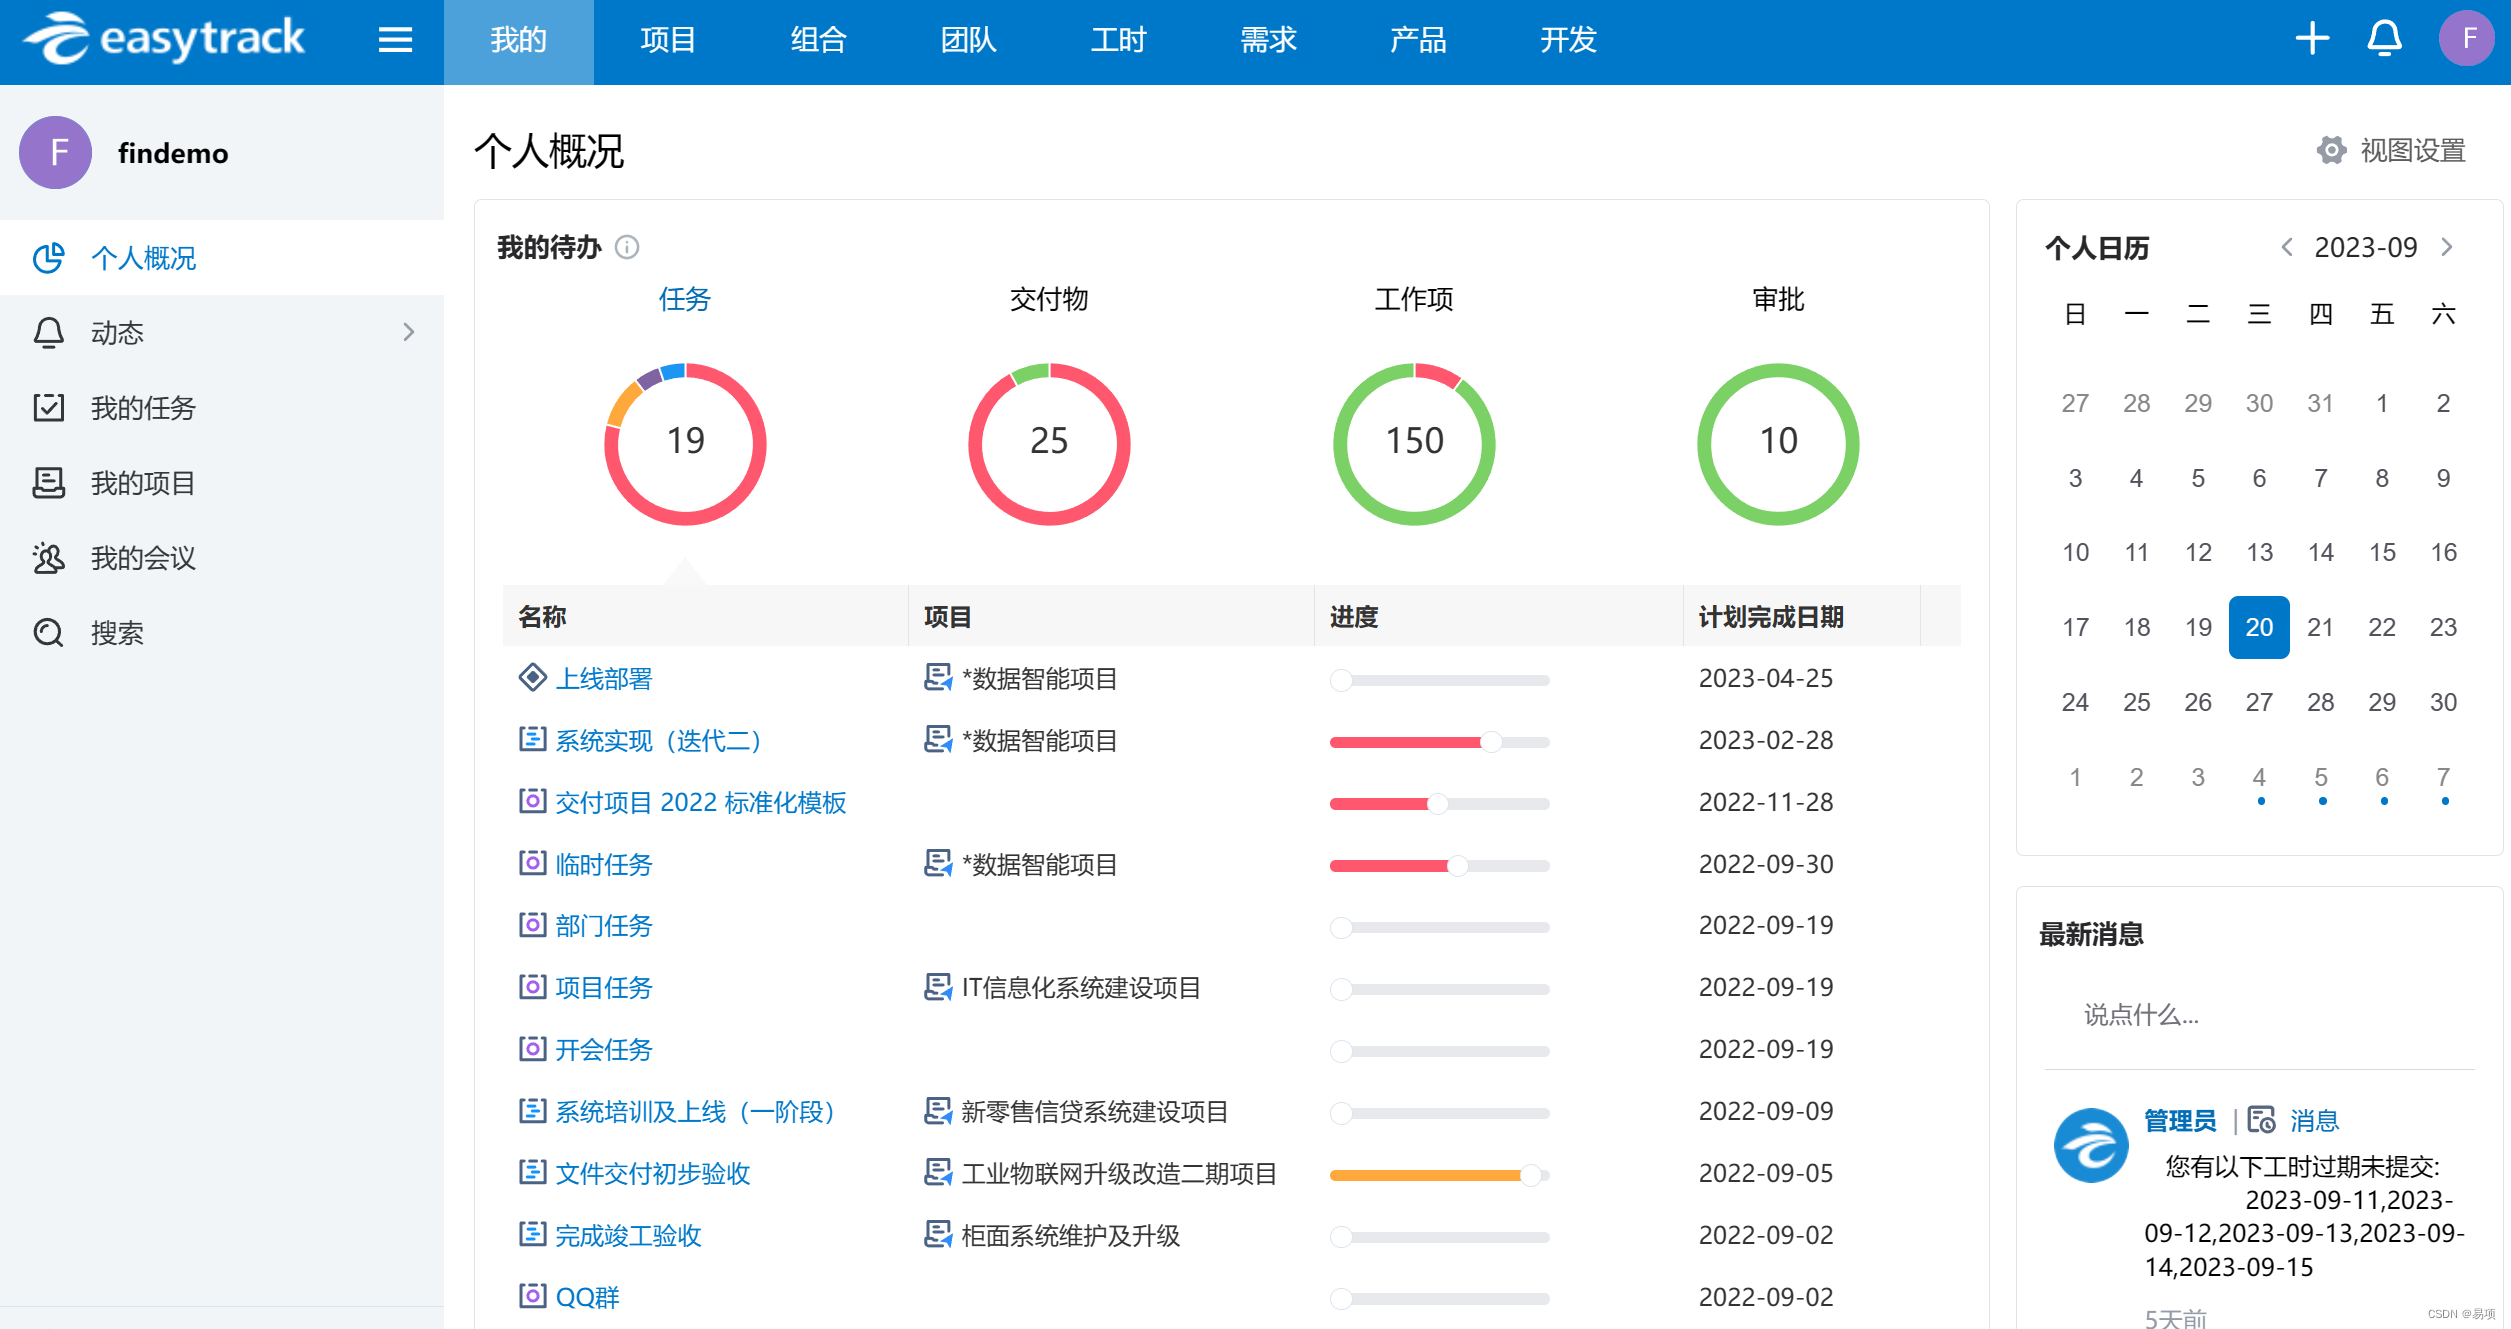Switch to the 工时 top tab
The image size is (2511, 1329).
click(x=1118, y=40)
